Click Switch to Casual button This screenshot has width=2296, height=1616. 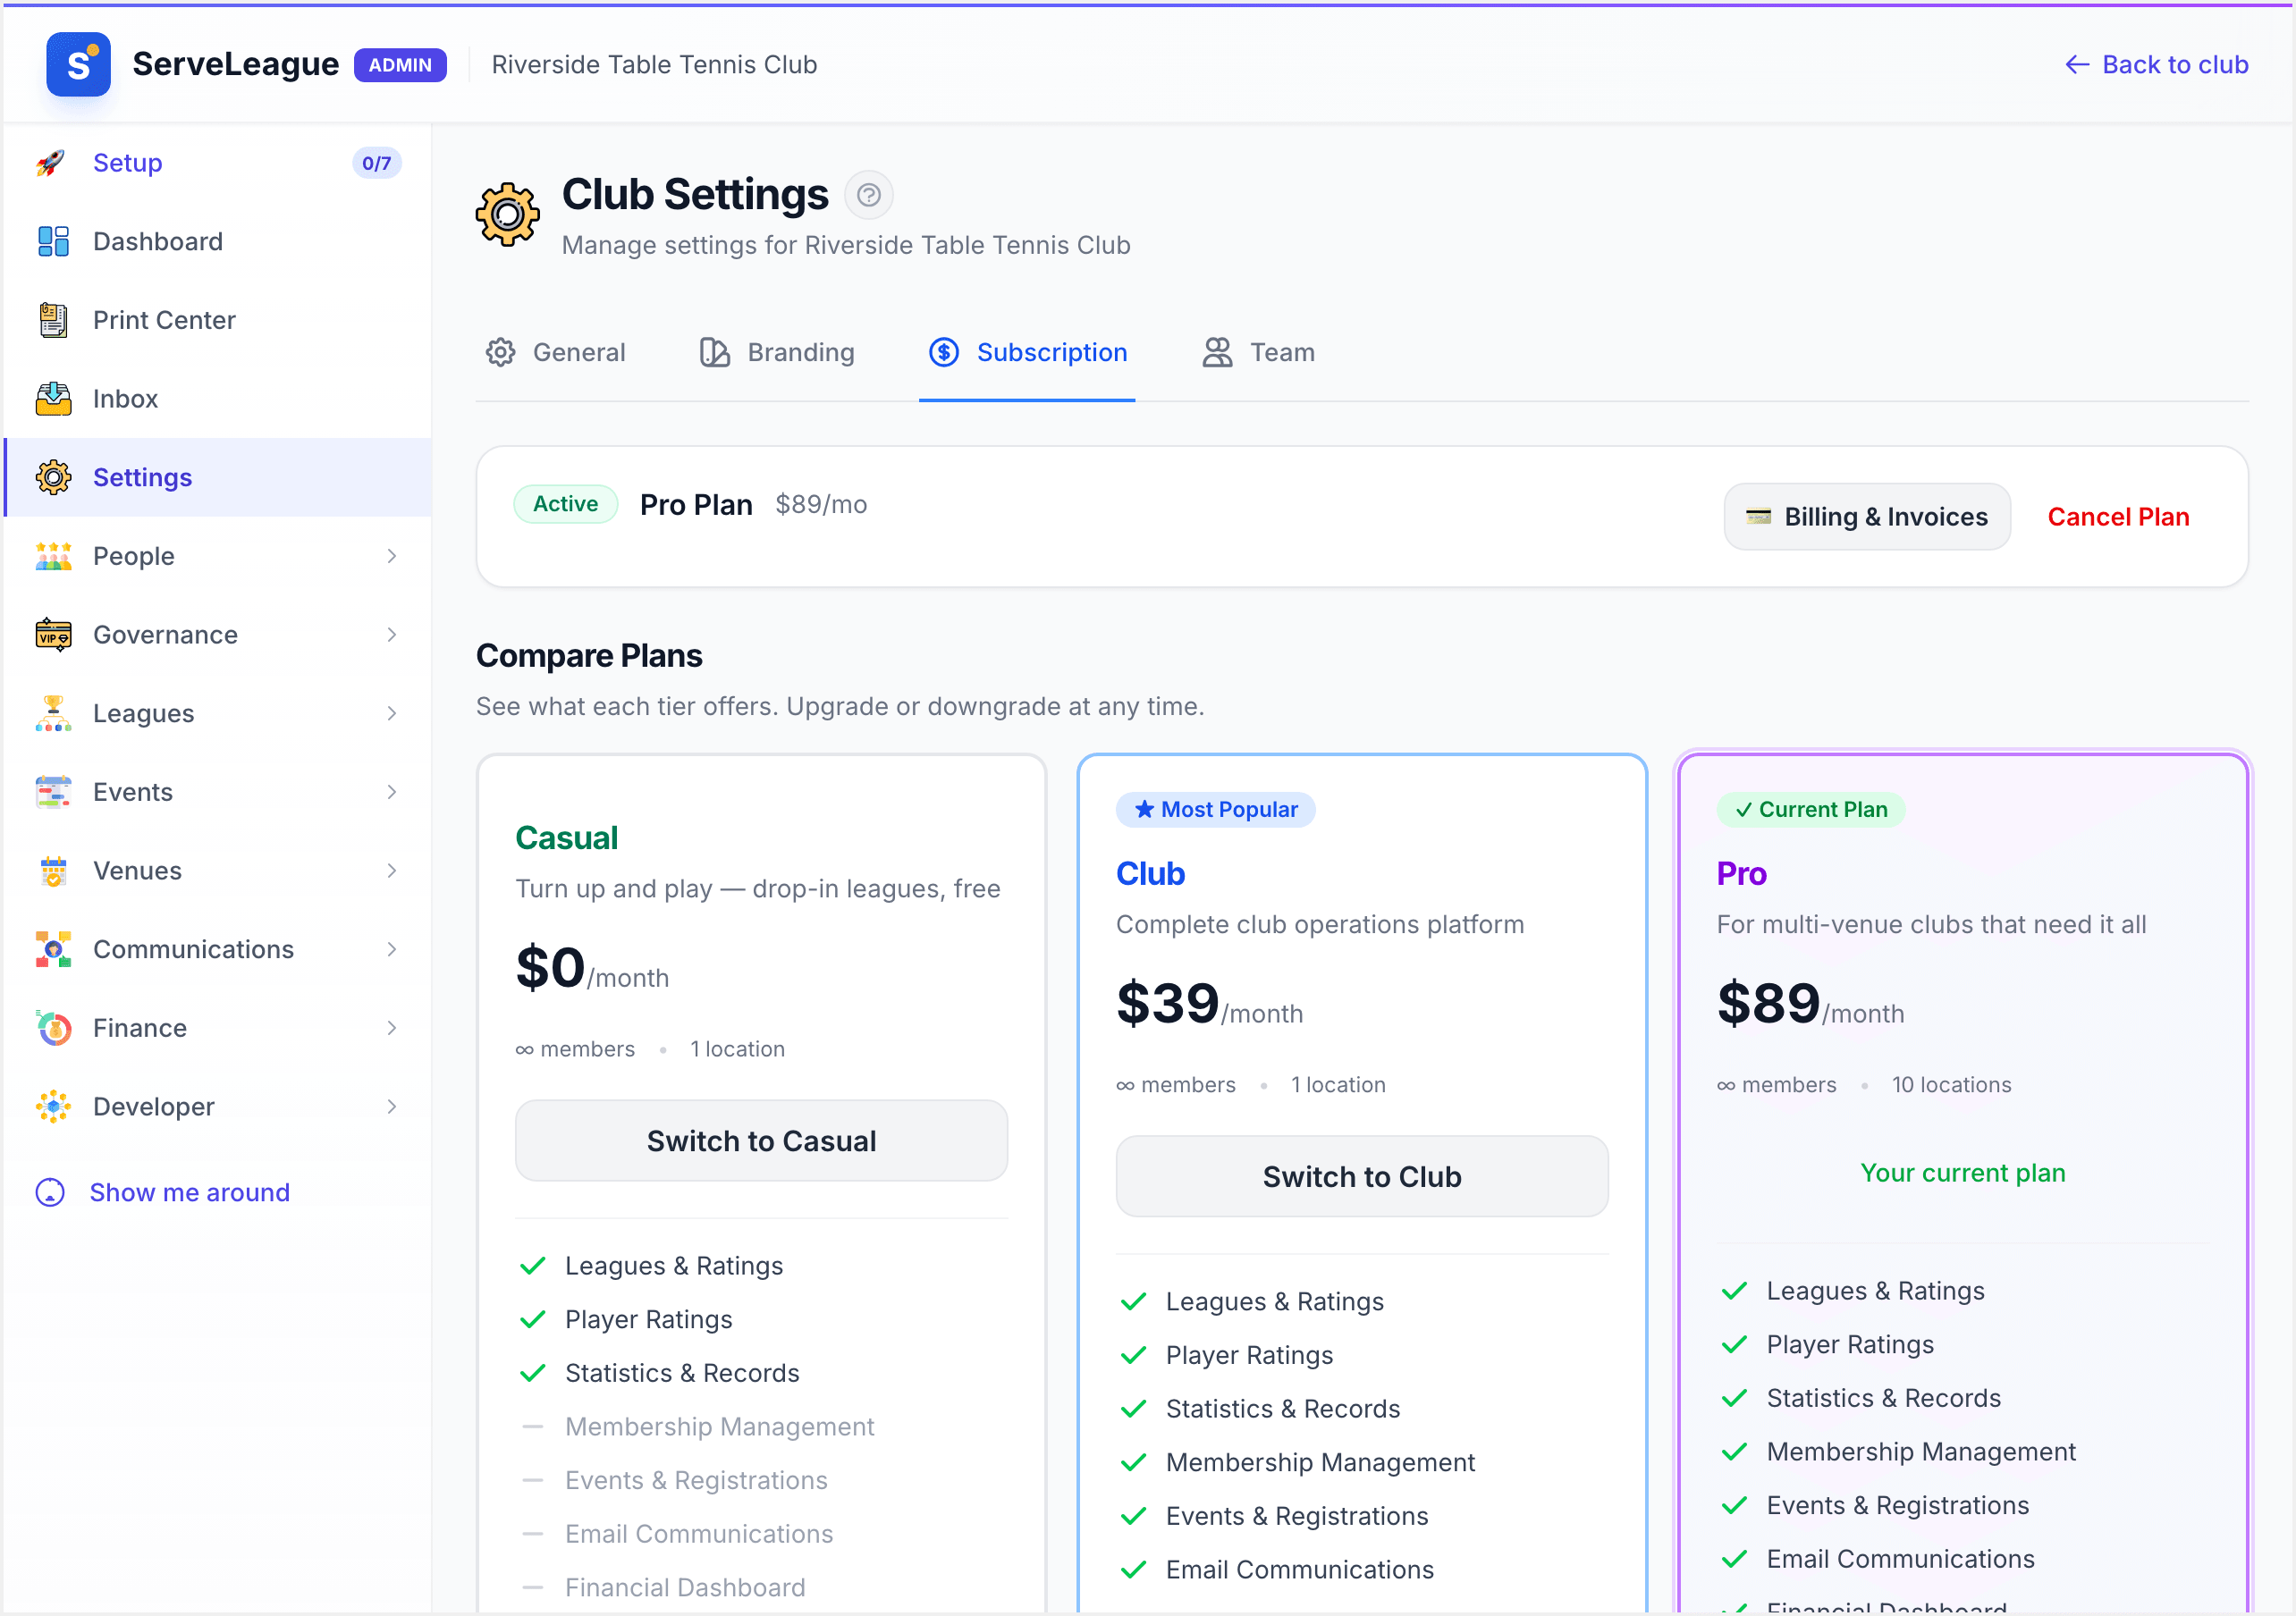click(761, 1141)
